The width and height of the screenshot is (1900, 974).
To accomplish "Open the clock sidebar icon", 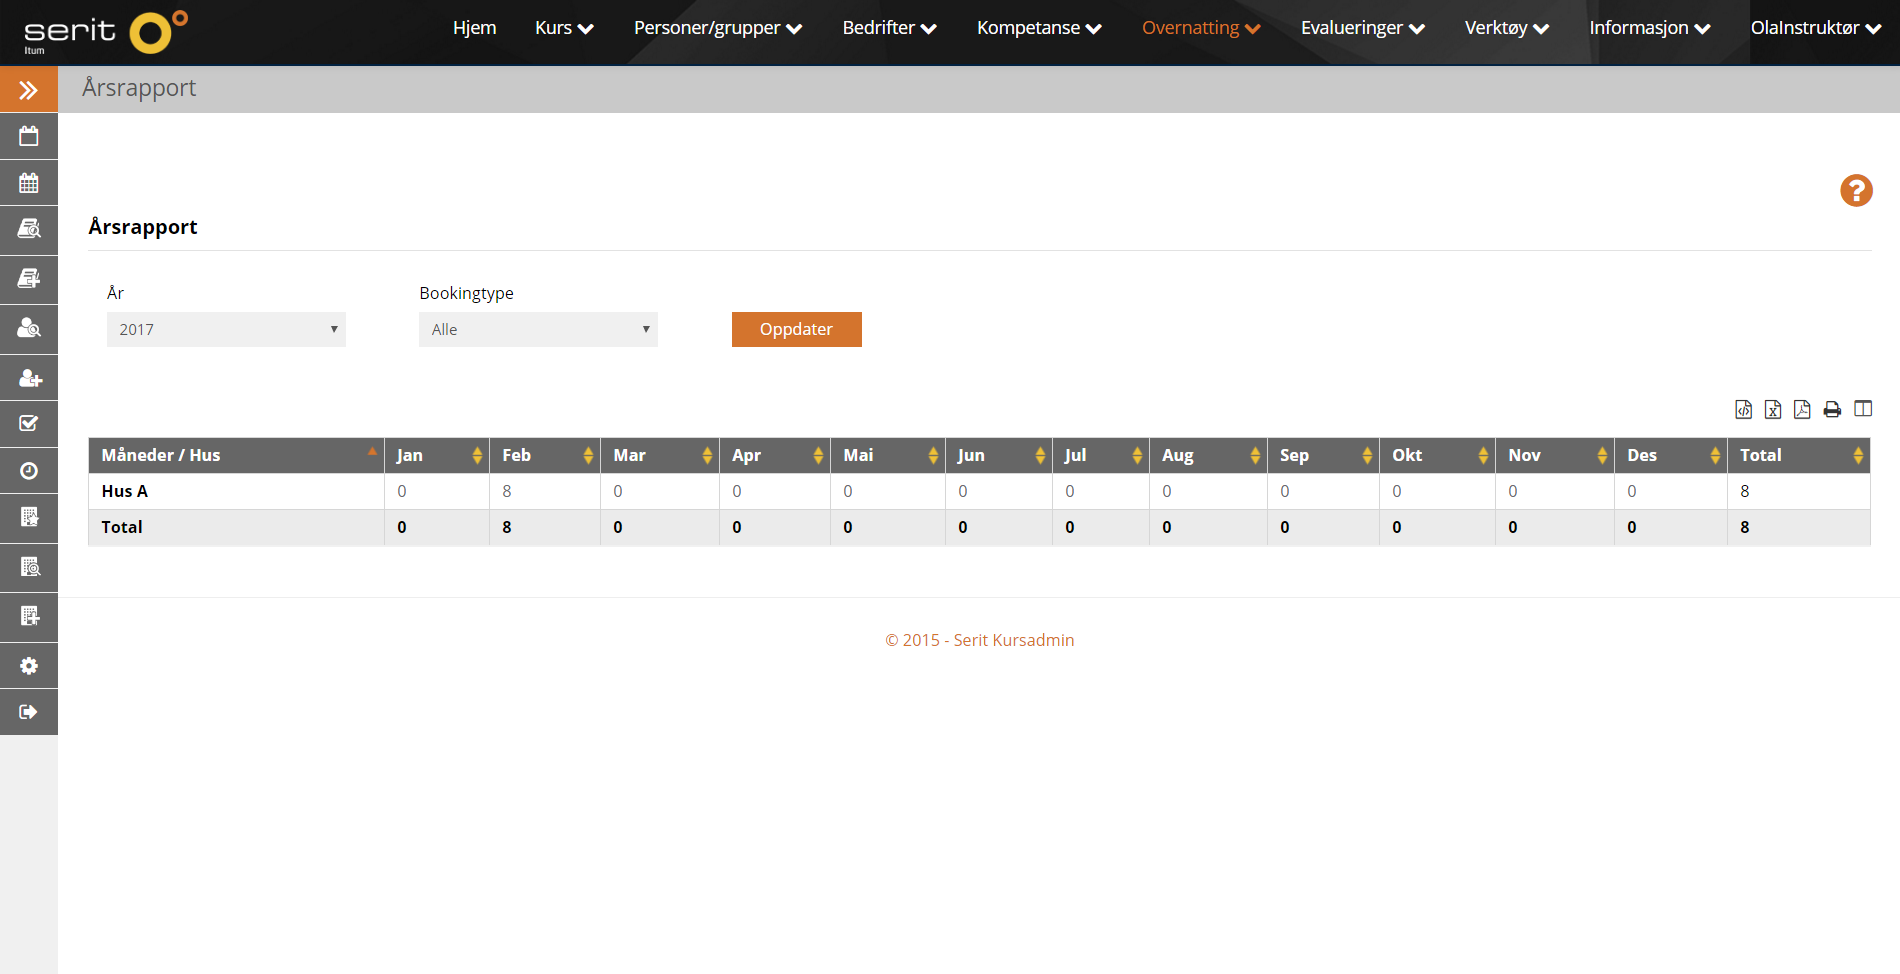I will pyautogui.click(x=28, y=471).
